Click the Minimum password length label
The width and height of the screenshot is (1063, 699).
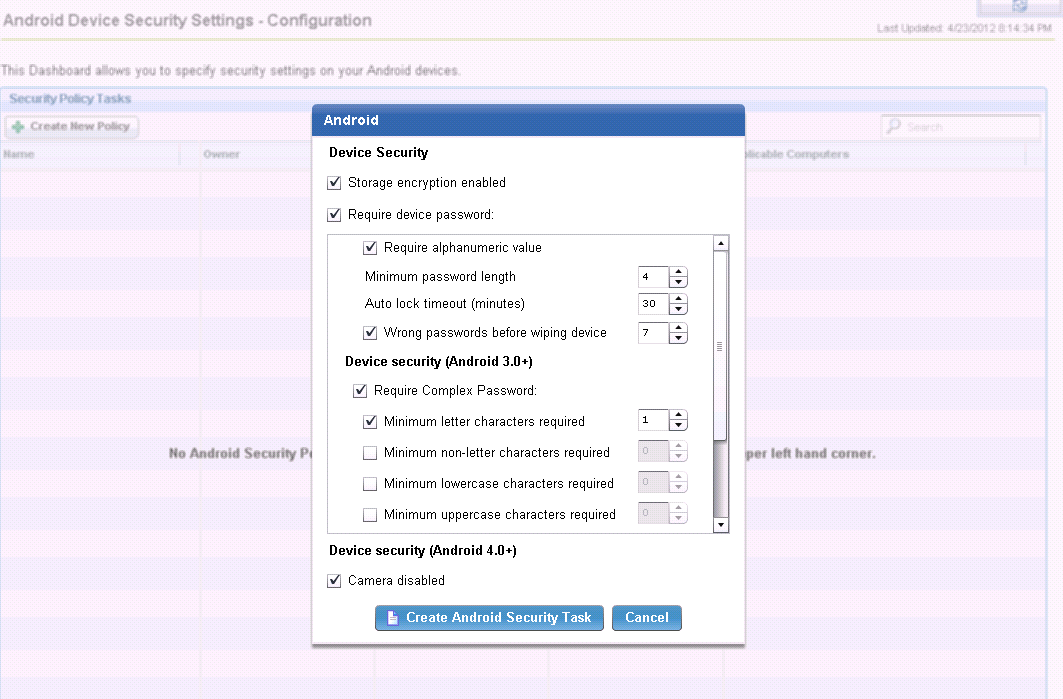coord(440,277)
